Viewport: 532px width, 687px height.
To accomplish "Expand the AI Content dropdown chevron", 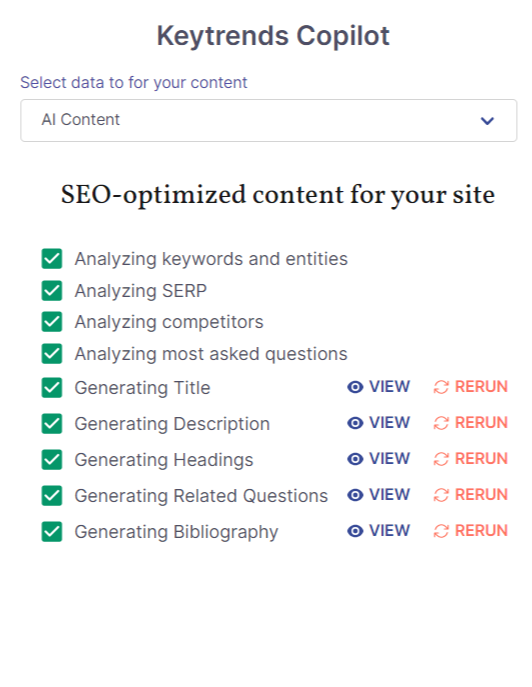I will point(487,120).
